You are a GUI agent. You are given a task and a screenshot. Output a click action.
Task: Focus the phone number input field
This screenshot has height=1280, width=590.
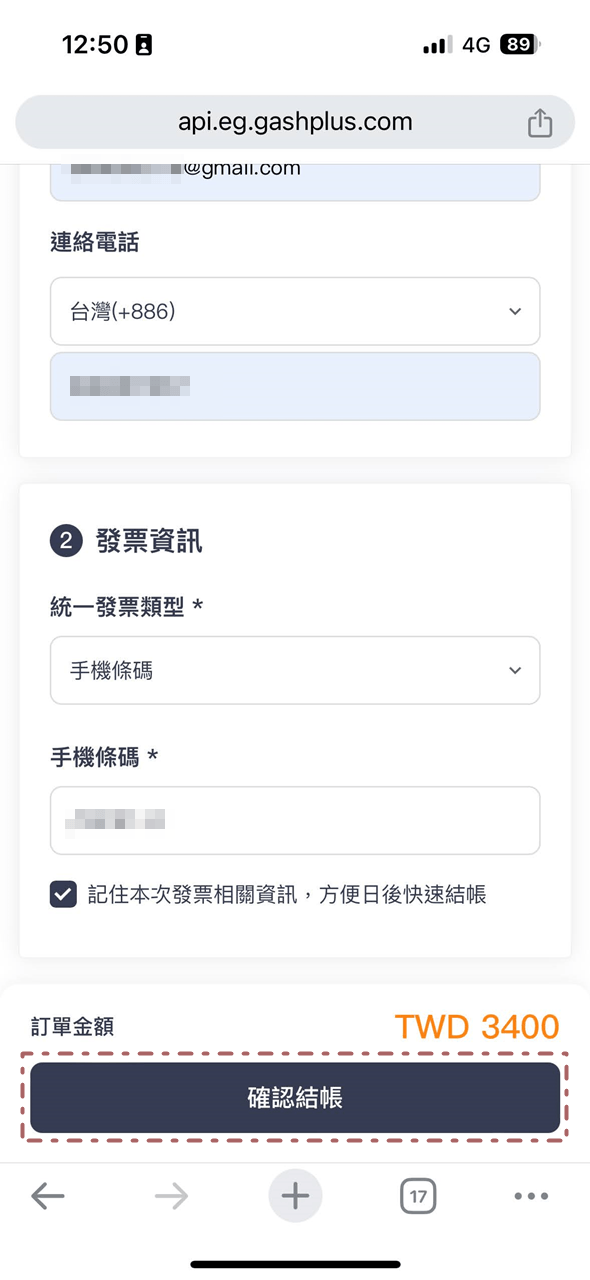295,386
